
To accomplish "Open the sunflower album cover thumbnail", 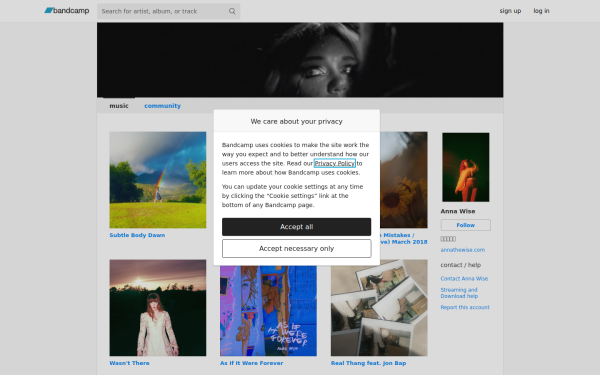I will 404,180.
